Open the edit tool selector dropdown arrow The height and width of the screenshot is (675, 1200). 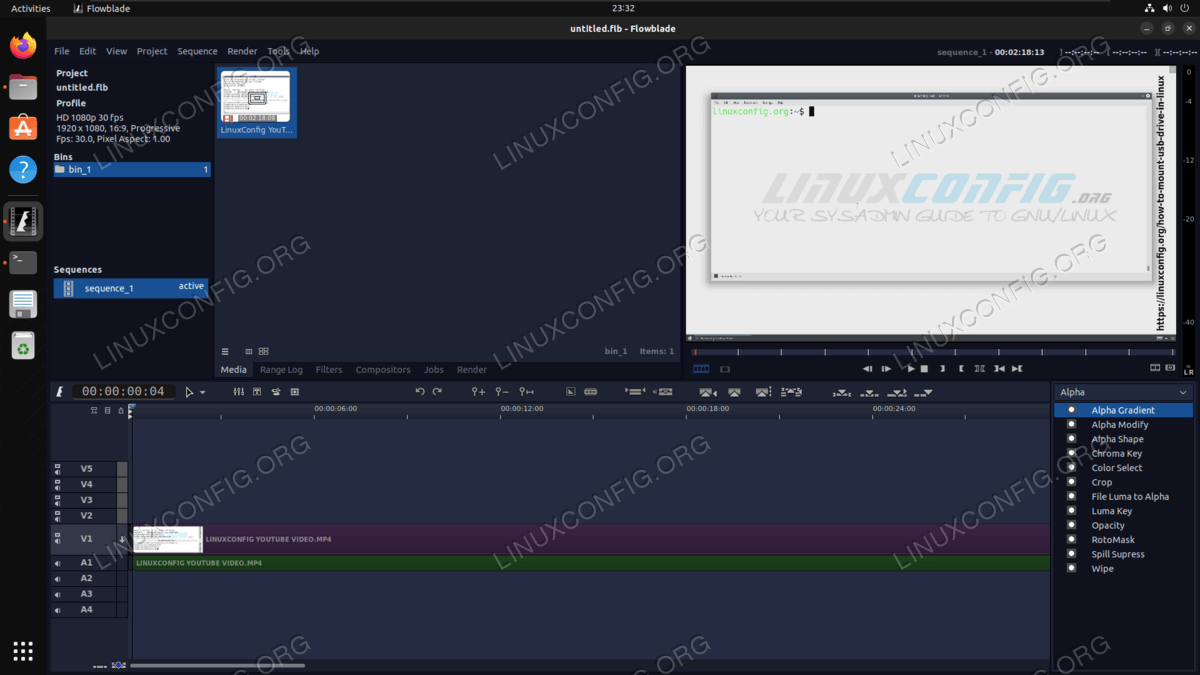[x=203, y=393]
